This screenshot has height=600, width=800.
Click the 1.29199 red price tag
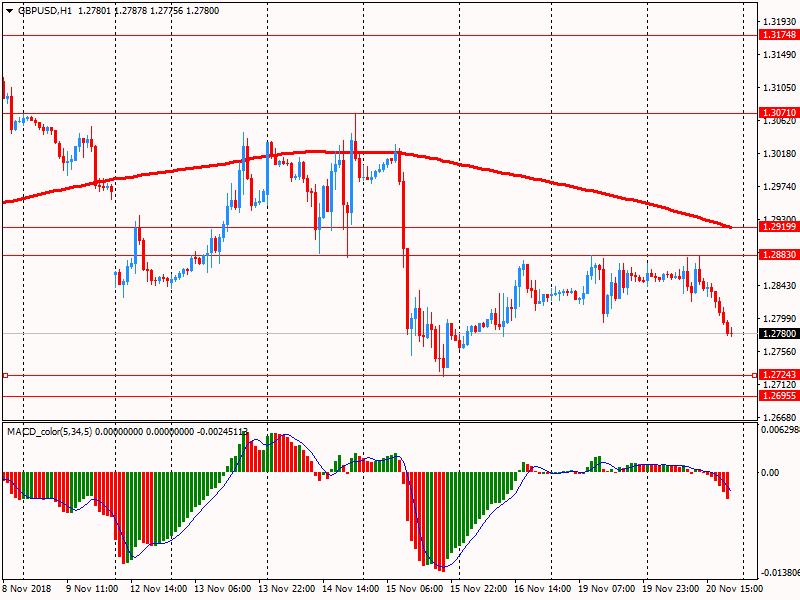778,227
